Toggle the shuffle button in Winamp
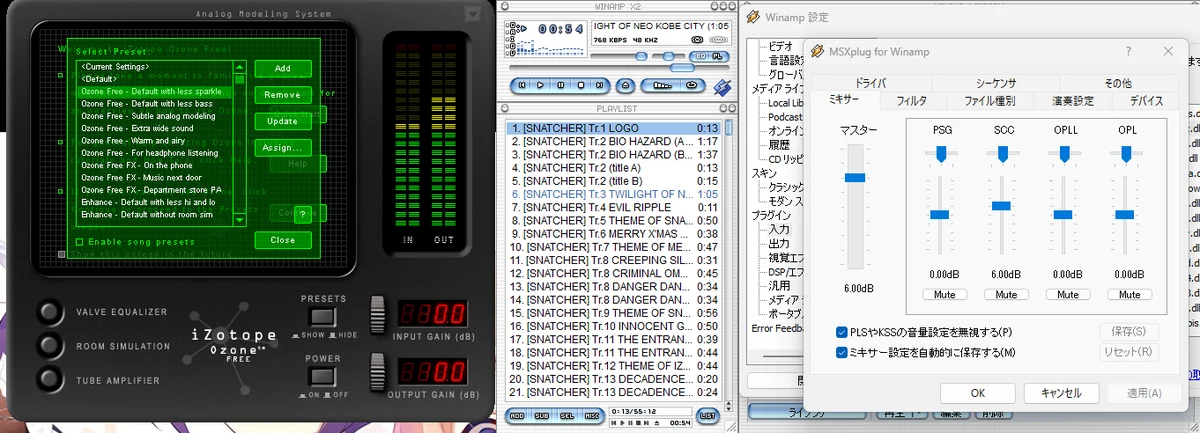The width and height of the screenshot is (1200, 433). 662,85
